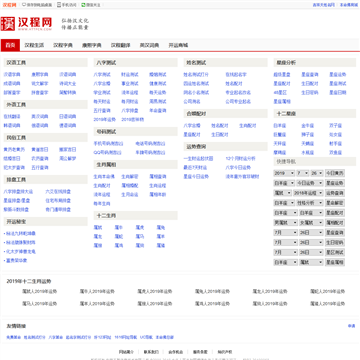This screenshot has height=360, width=360.
Task: Open the 事业测试 link
Action: (x=130, y=84)
